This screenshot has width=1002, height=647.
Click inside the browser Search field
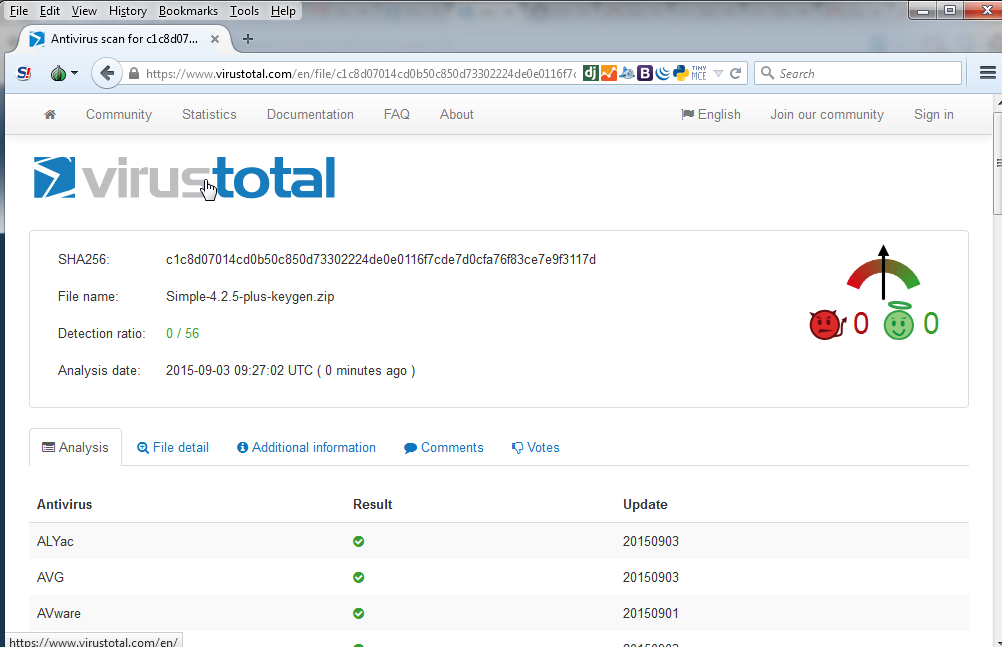865,73
